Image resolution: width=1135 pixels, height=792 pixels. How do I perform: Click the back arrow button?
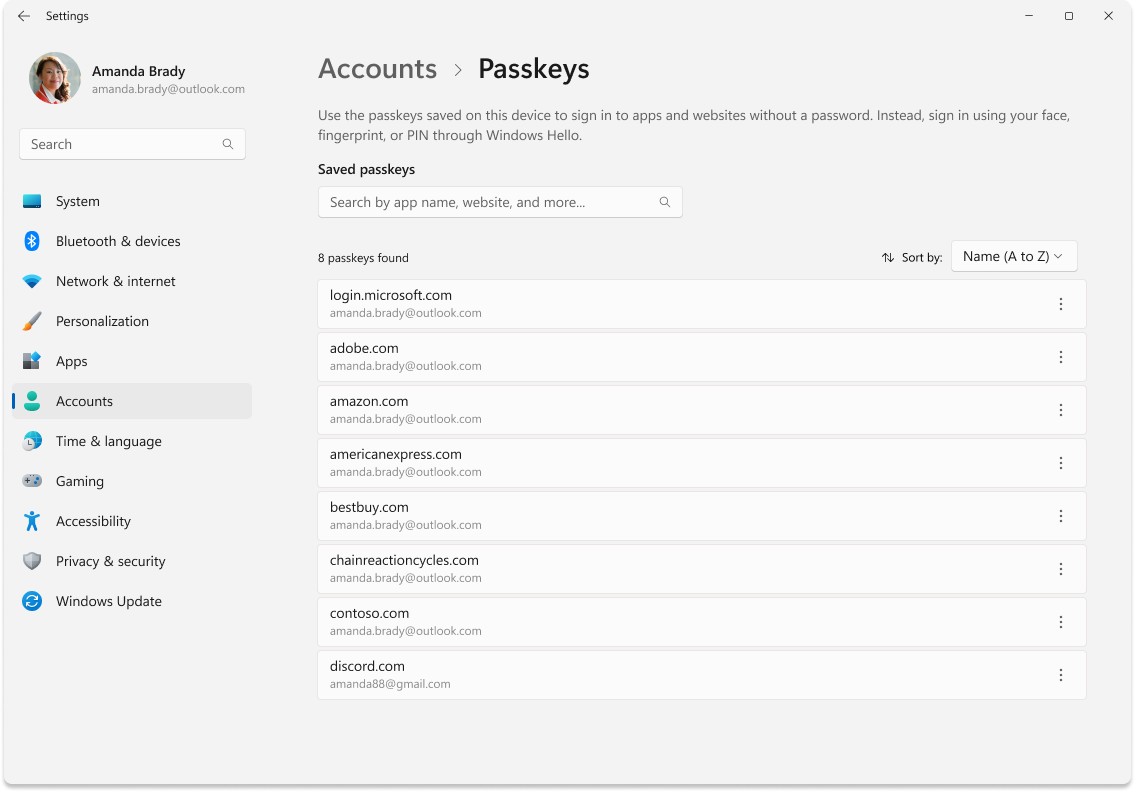(x=23, y=16)
